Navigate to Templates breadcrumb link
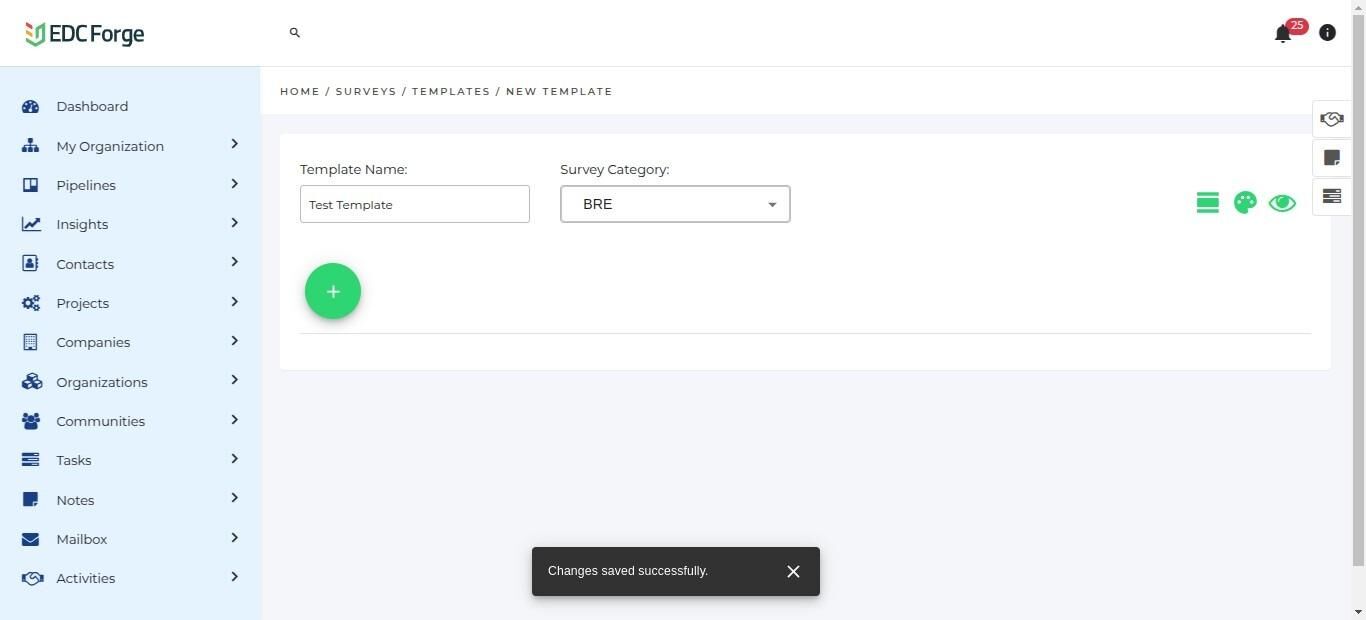Image resolution: width=1366 pixels, height=620 pixels. (451, 91)
